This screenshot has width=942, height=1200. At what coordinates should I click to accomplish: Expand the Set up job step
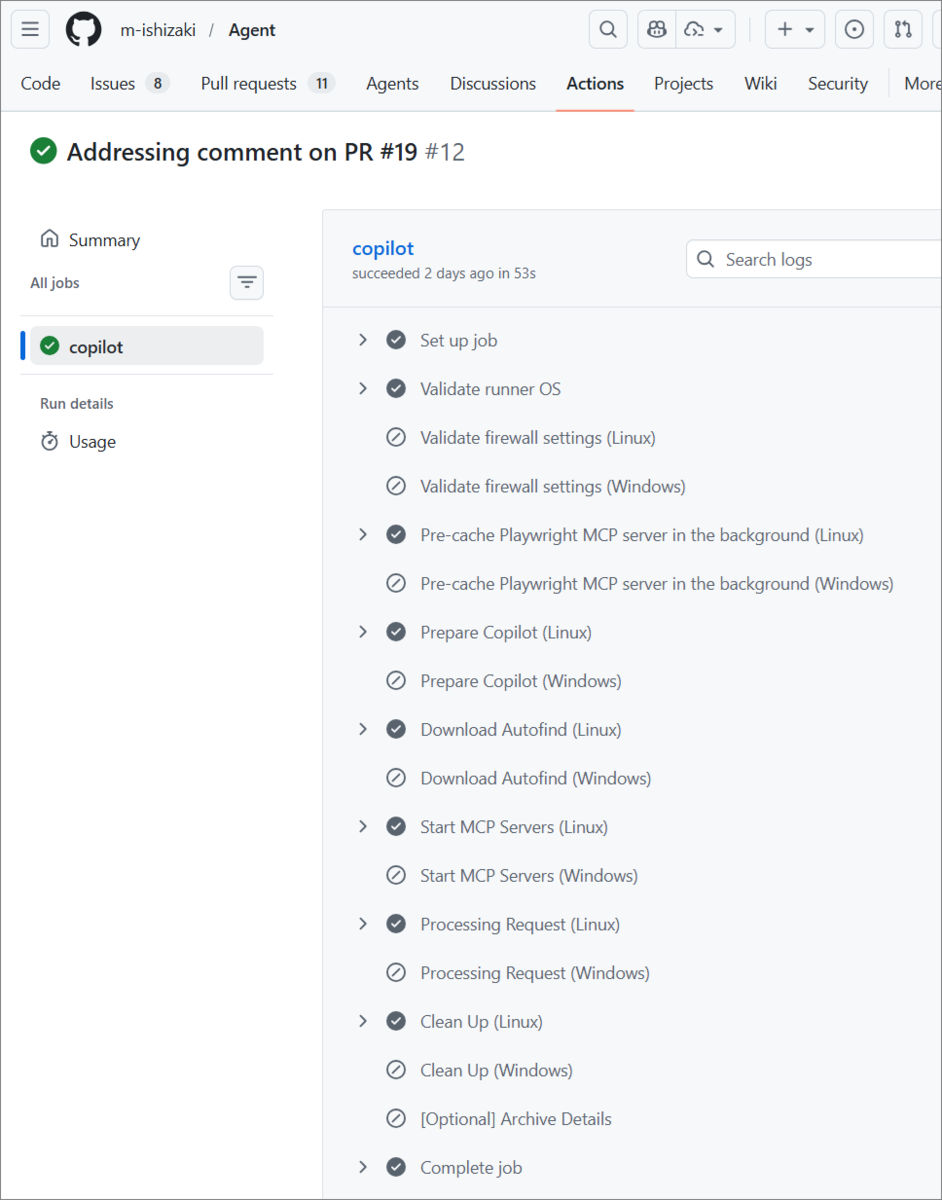coord(363,340)
